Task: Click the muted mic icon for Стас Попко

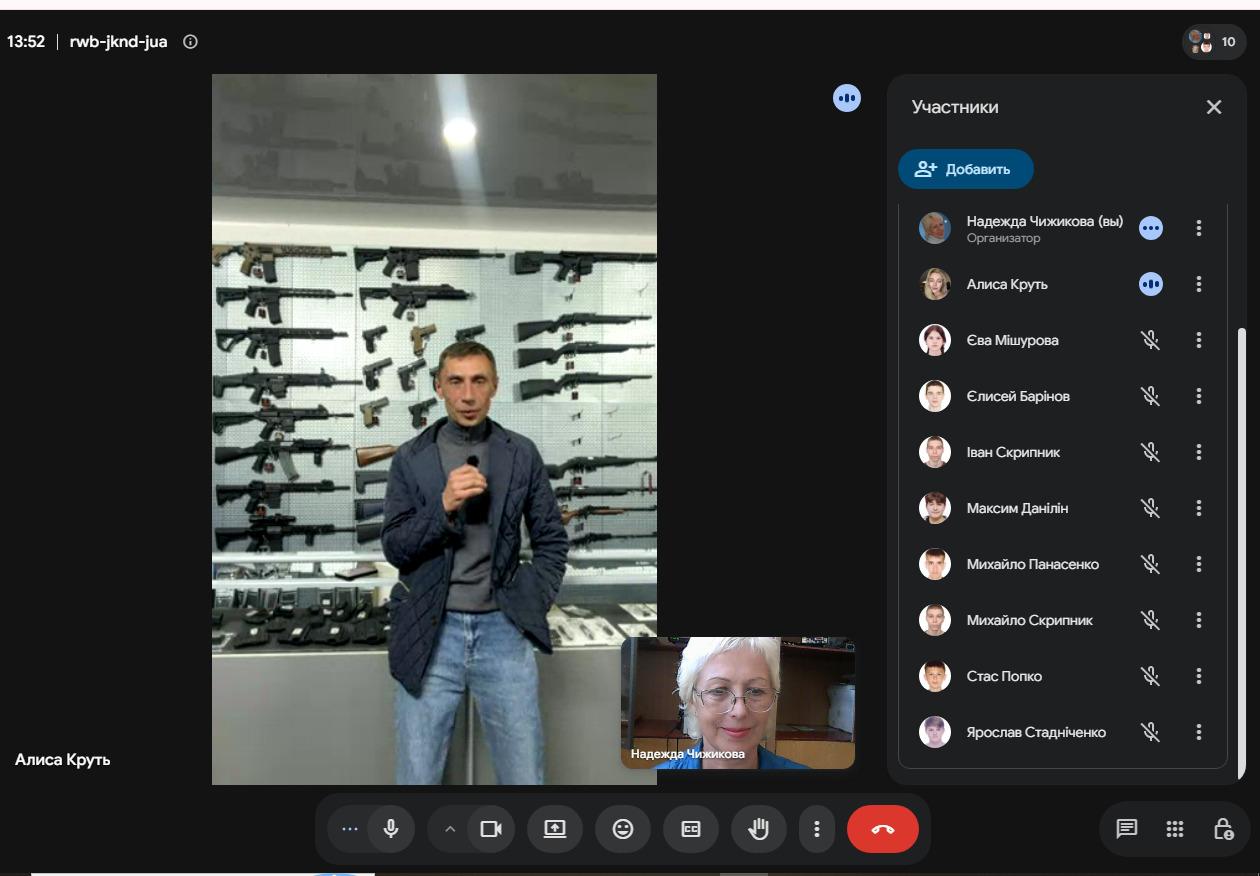Action: tap(1151, 676)
